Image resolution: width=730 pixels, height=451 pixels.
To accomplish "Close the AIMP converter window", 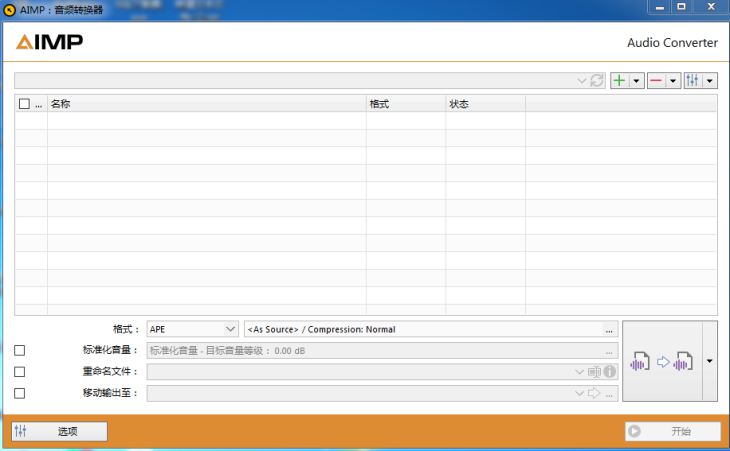I will tap(711, 7).
